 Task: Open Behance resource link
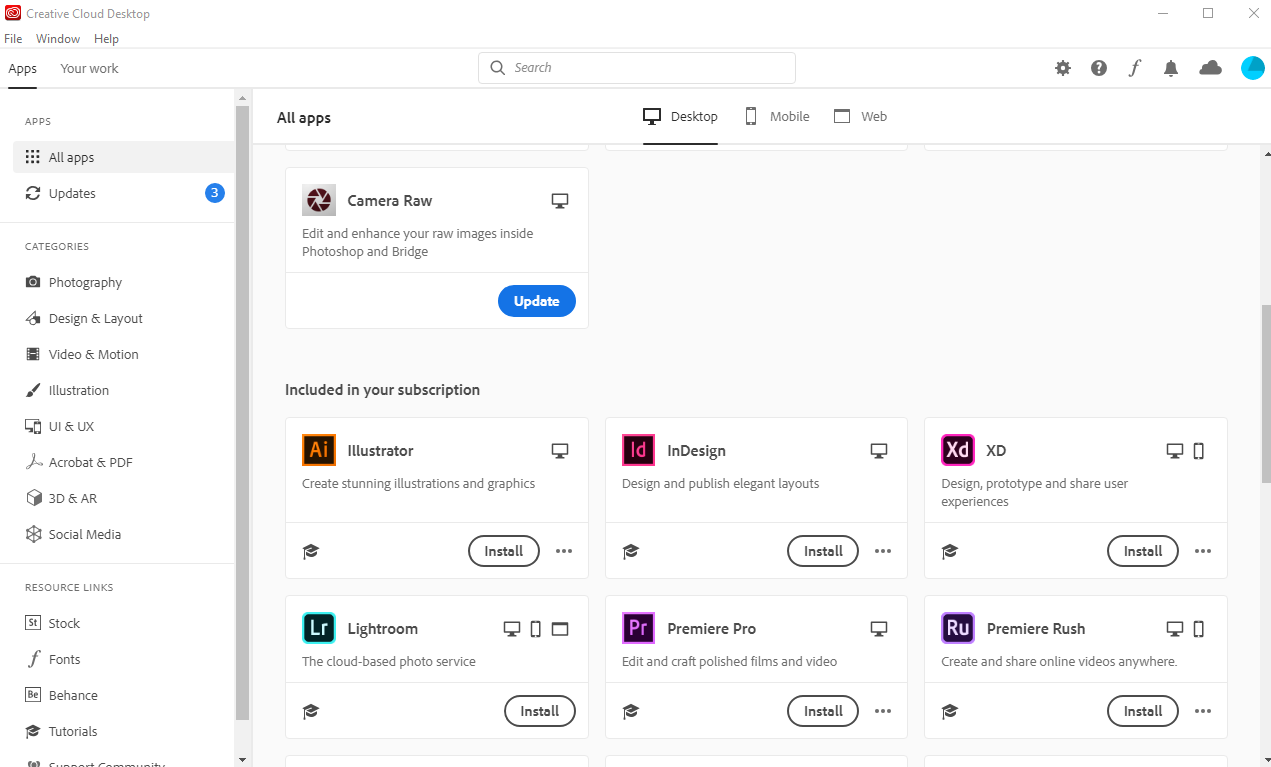click(x=124, y=695)
